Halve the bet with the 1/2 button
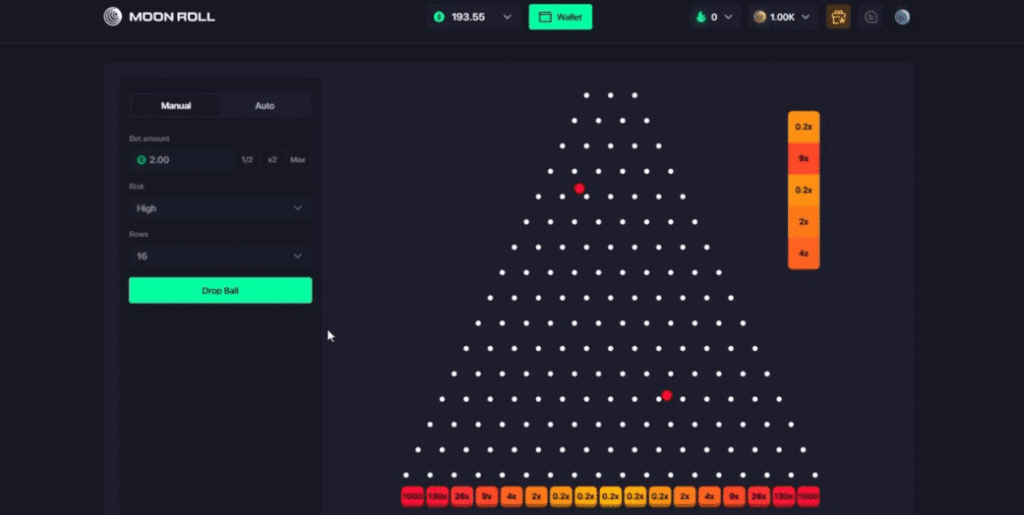The image size is (1024, 515). click(247, 160)
